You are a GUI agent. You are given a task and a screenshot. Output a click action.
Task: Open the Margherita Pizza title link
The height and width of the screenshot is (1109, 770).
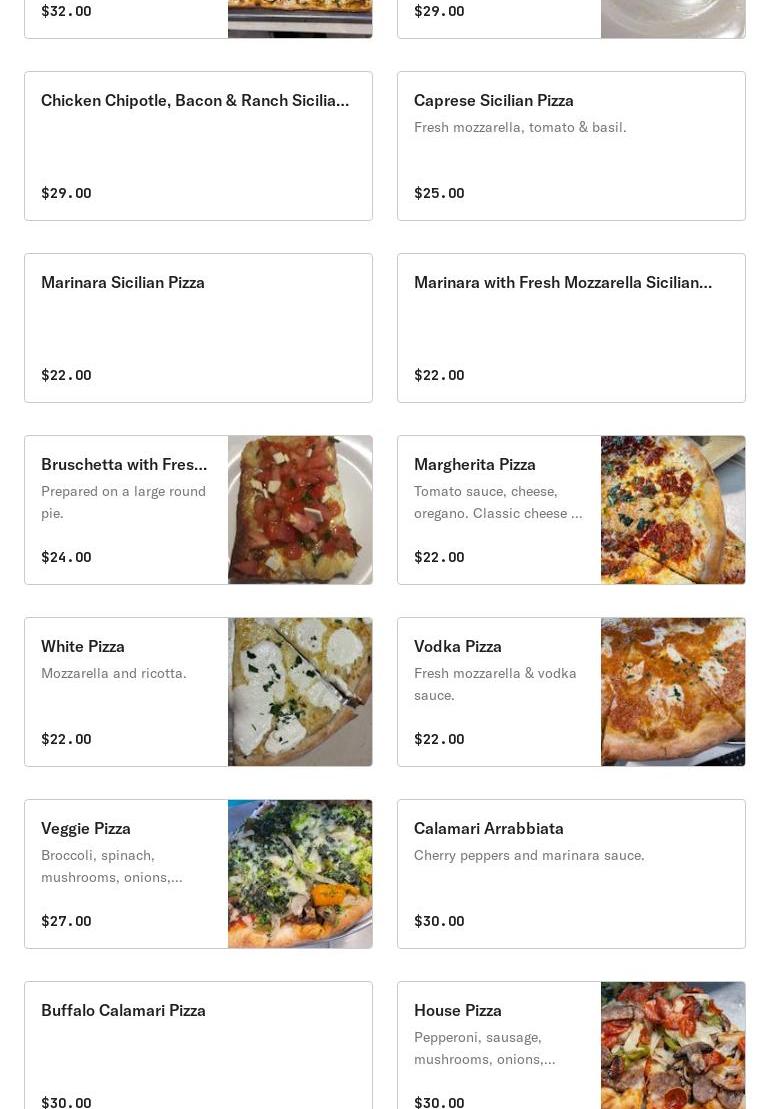click(x=475, y=464)
